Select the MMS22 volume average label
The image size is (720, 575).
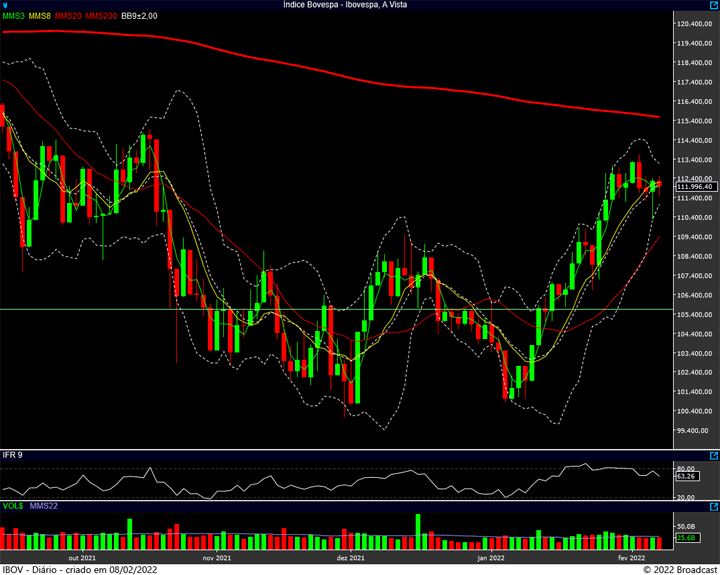click(44, 506)
